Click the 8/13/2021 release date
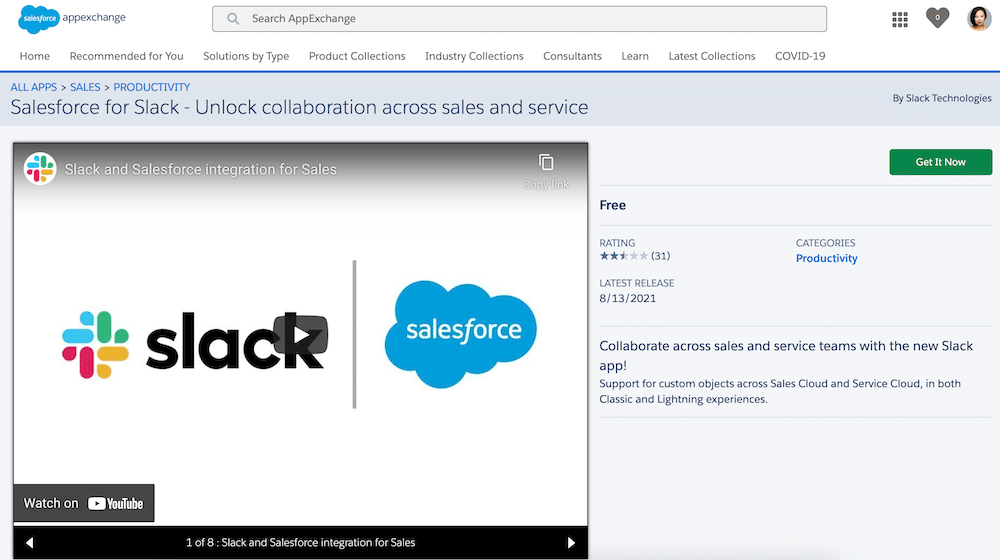The width and height of the screenshot is (1000, 560). tap(627, 298)
